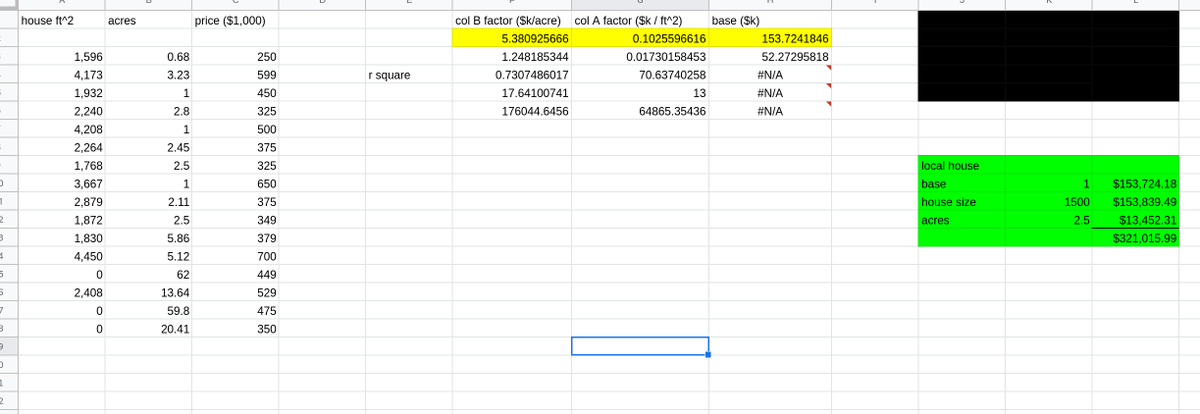Select the price cell 475
The width and height of the screenshot is (1200, 414).
tap(236, 310)
